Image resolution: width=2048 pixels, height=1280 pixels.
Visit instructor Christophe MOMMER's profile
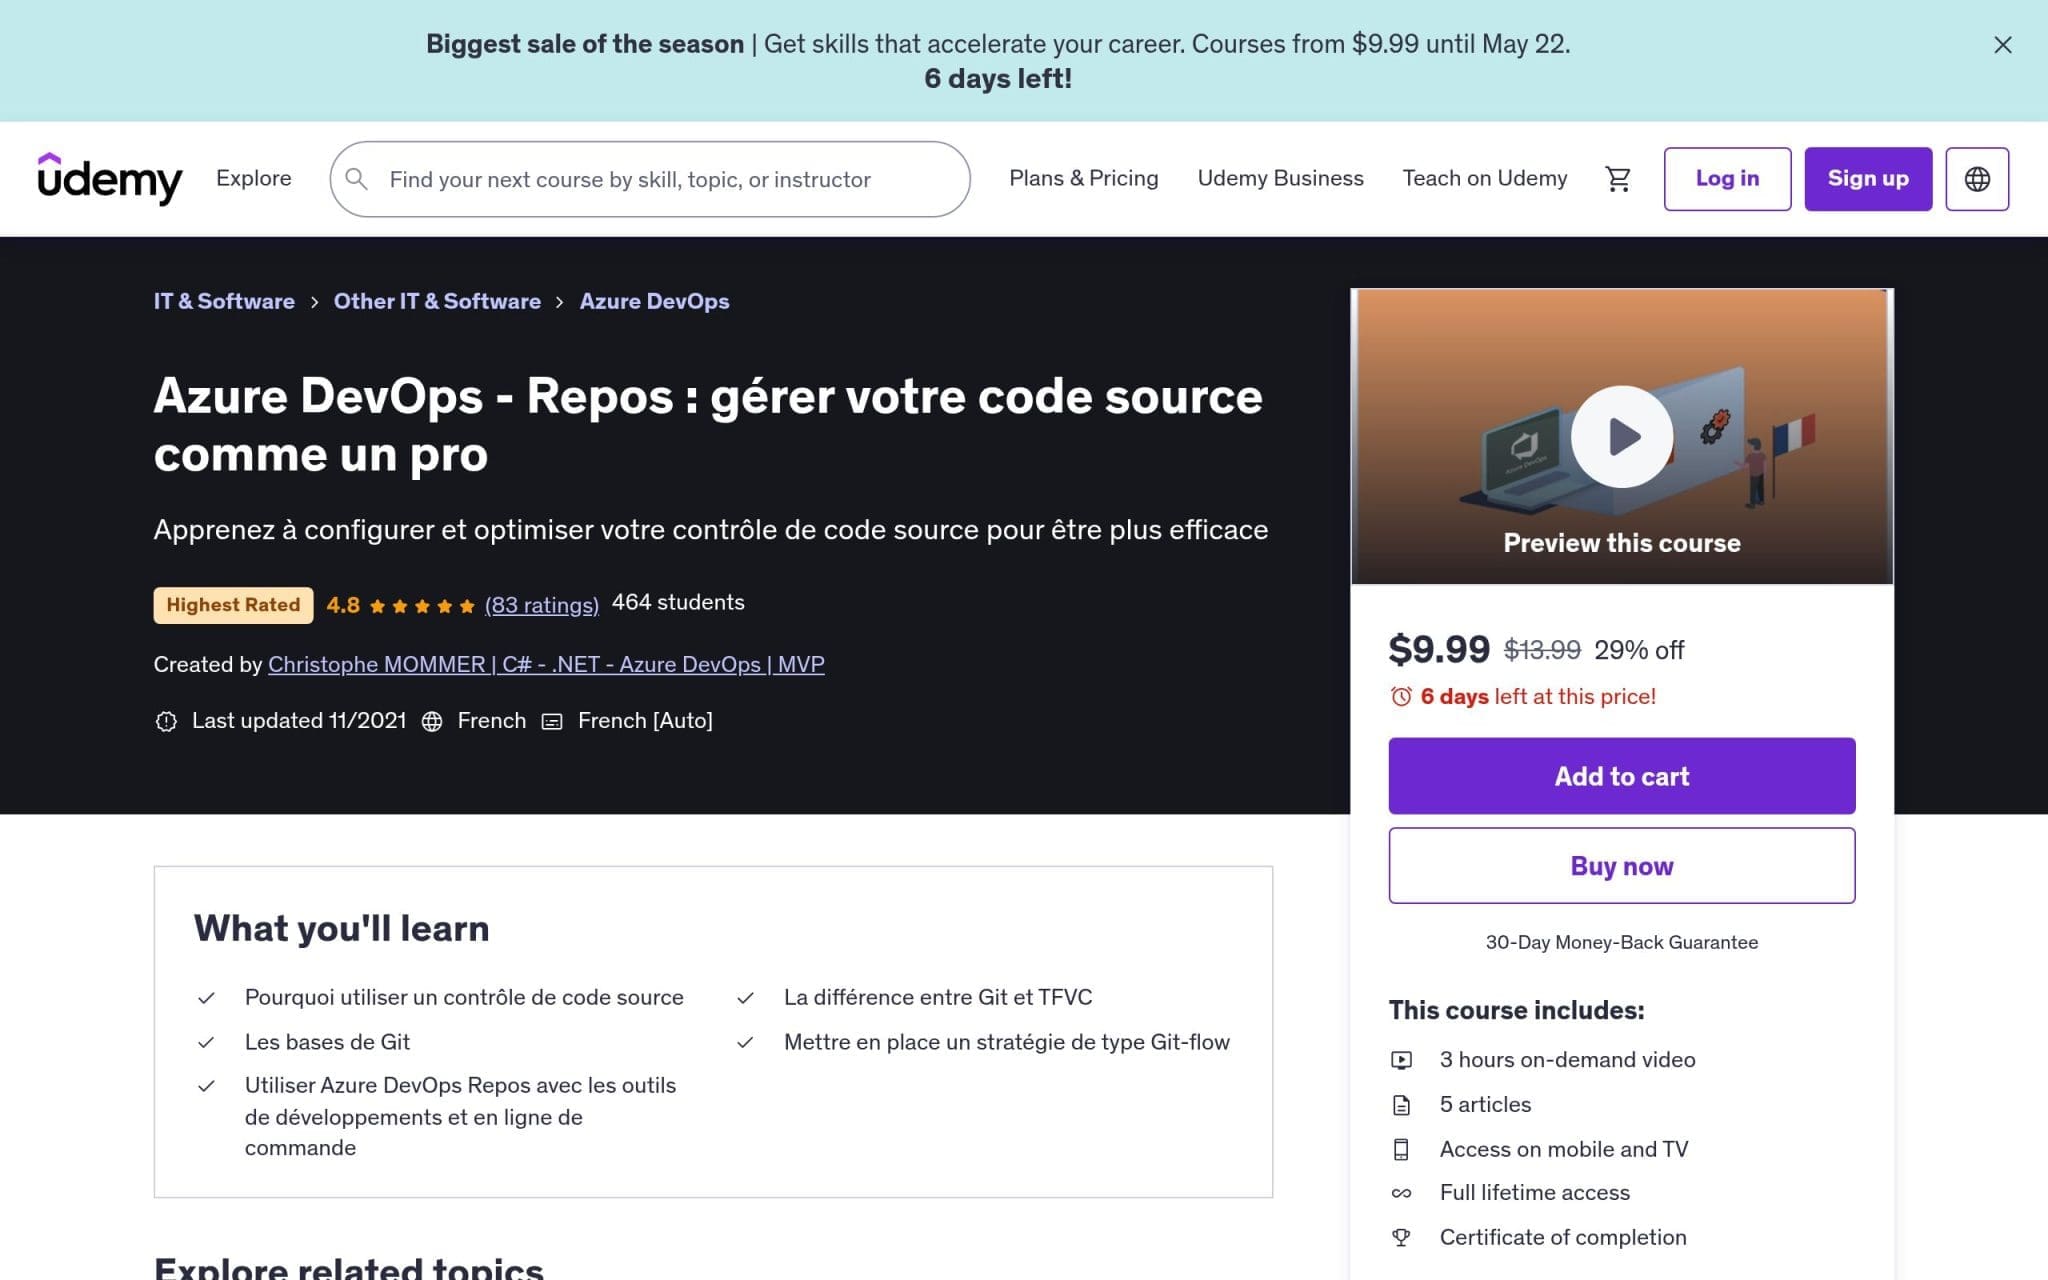coord(546,663)
